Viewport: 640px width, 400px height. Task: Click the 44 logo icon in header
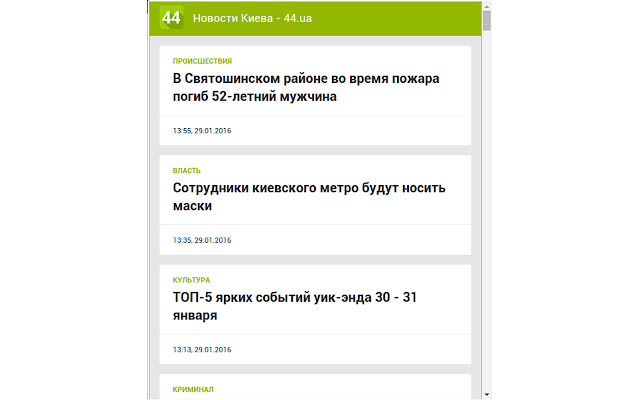pyautogui.click(x=171, y=18)
